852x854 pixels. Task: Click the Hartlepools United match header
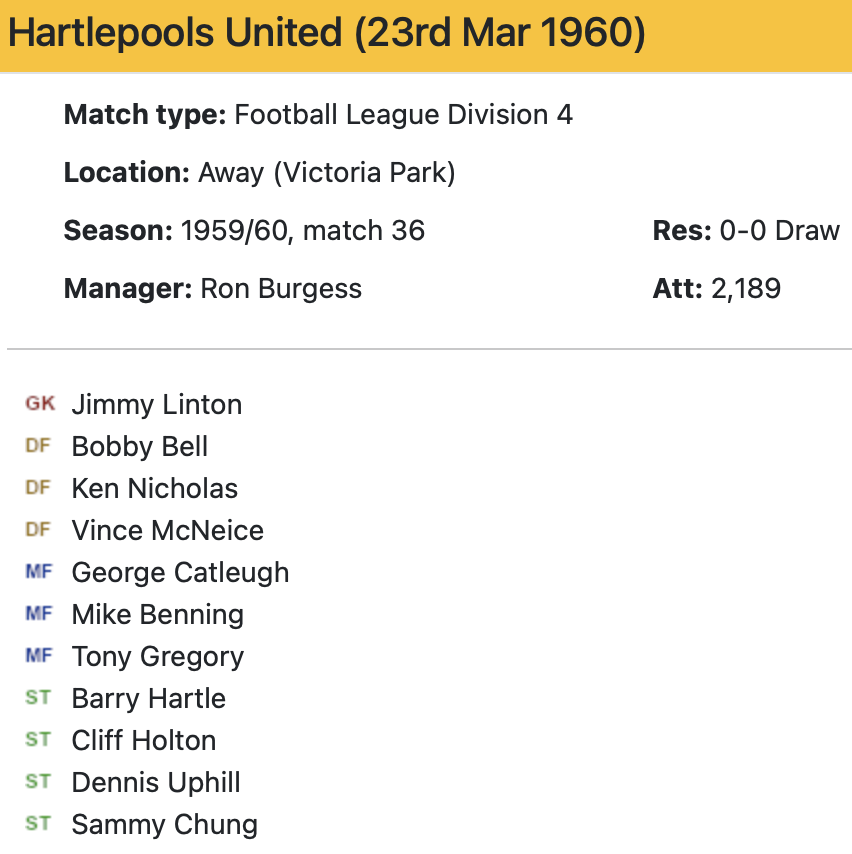pyautogui.click(x=326, y=34)
